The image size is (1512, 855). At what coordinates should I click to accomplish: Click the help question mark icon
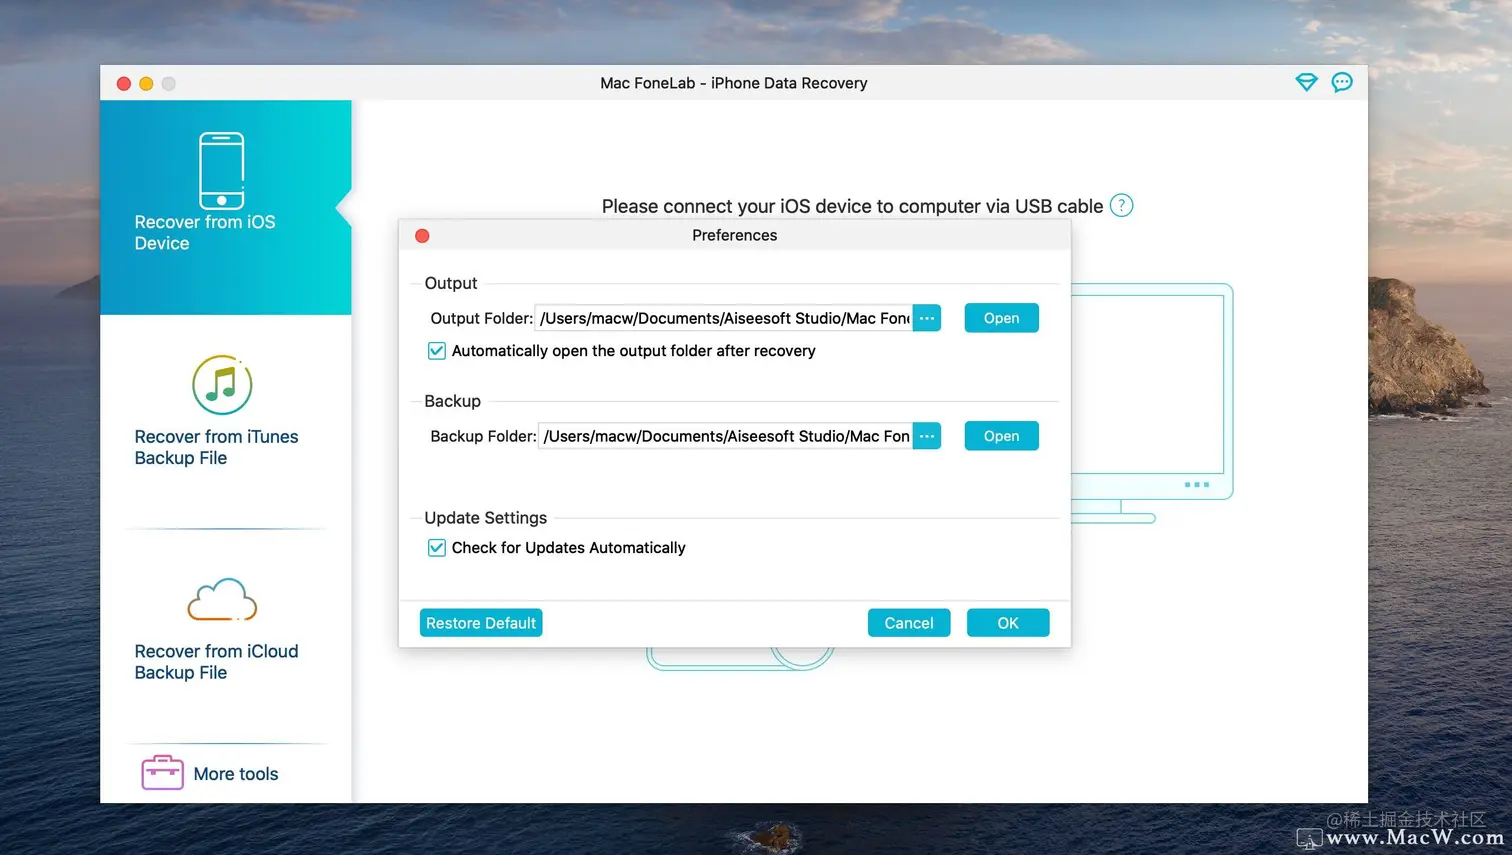coord(1122,206)
